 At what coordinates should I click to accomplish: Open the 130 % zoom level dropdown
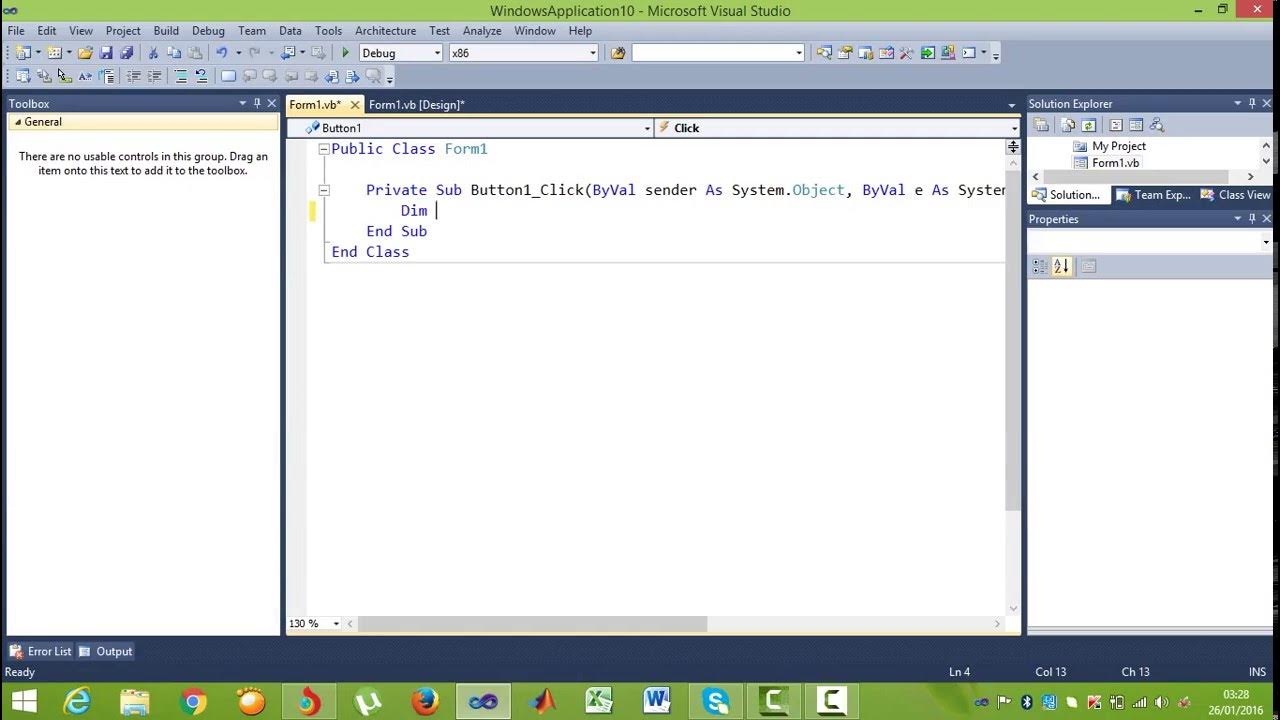click(336, 623)
